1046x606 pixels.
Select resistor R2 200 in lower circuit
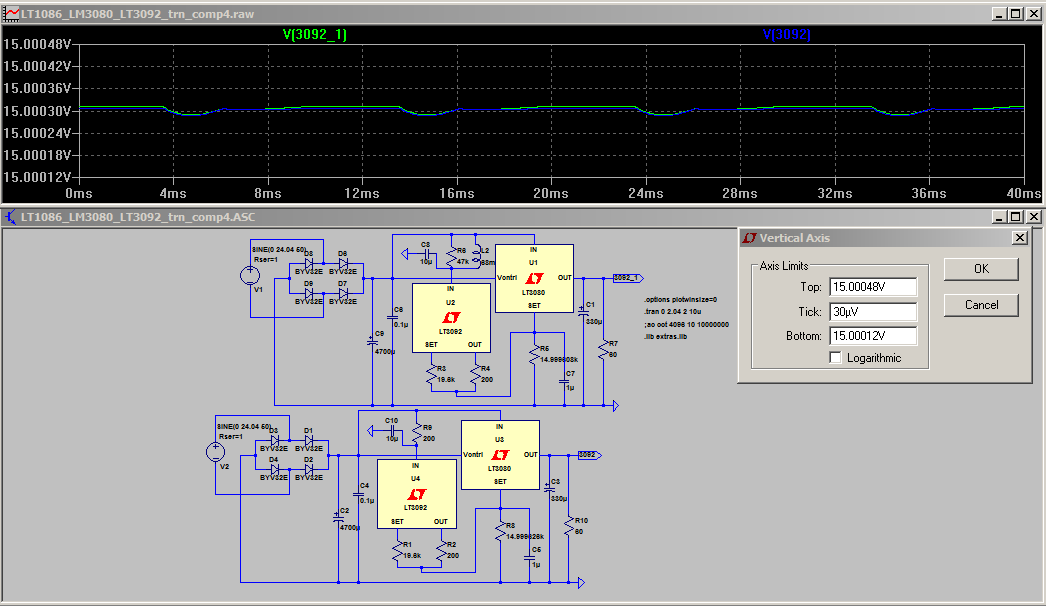click(x=441, y=551)
